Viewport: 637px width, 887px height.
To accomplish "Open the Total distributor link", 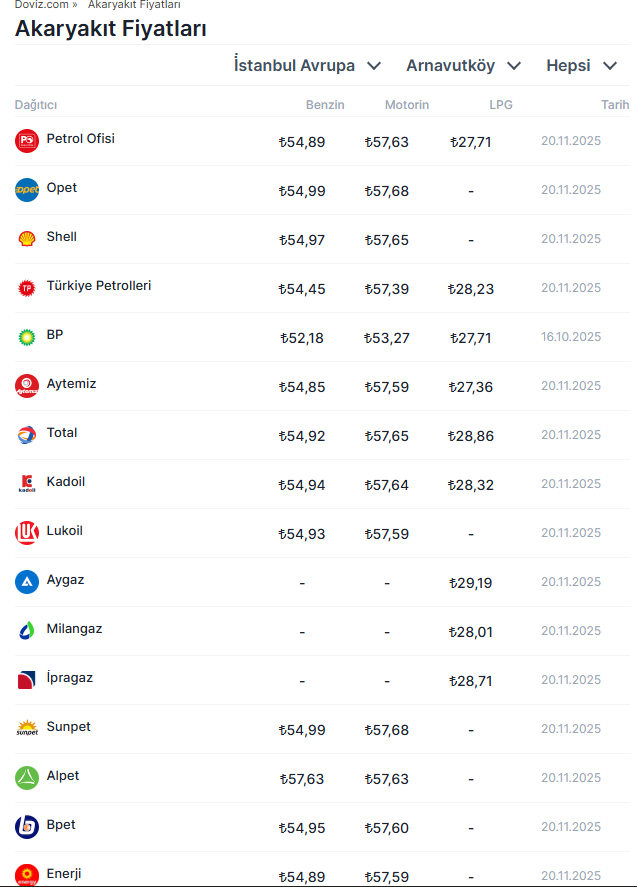I will [62, 433].
